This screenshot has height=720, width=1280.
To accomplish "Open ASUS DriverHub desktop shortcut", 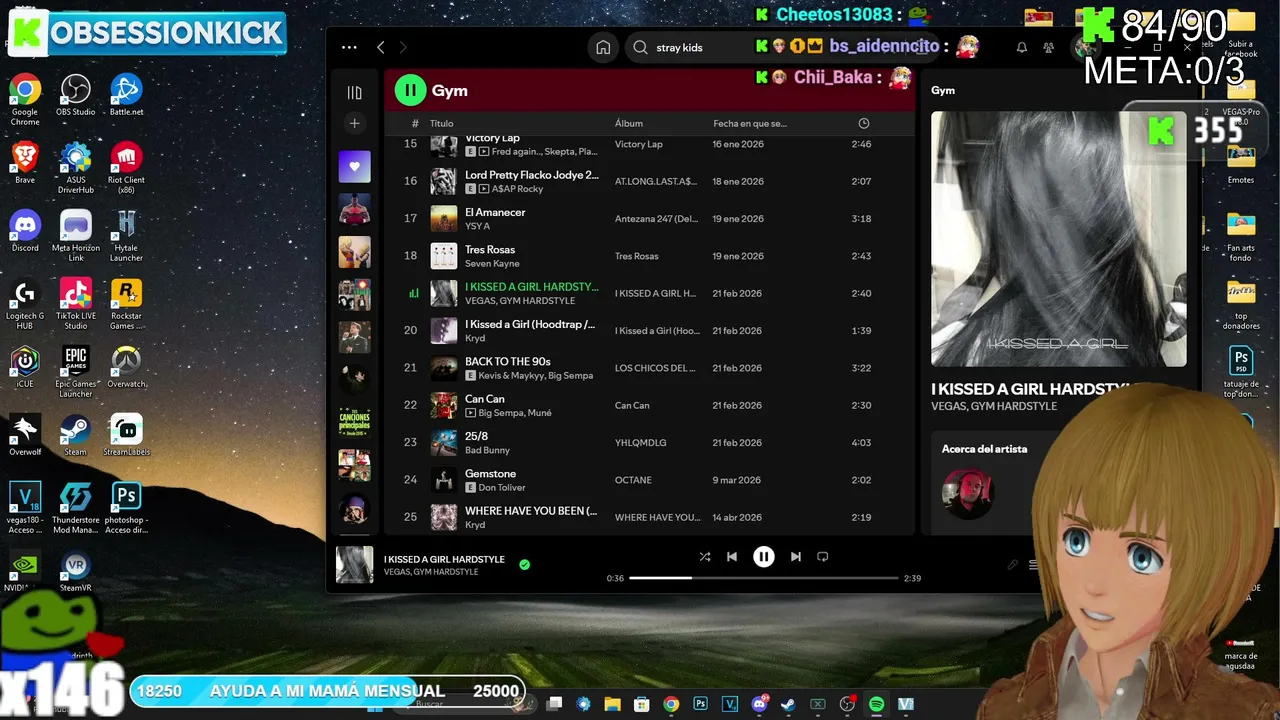I will coord(75,168).
